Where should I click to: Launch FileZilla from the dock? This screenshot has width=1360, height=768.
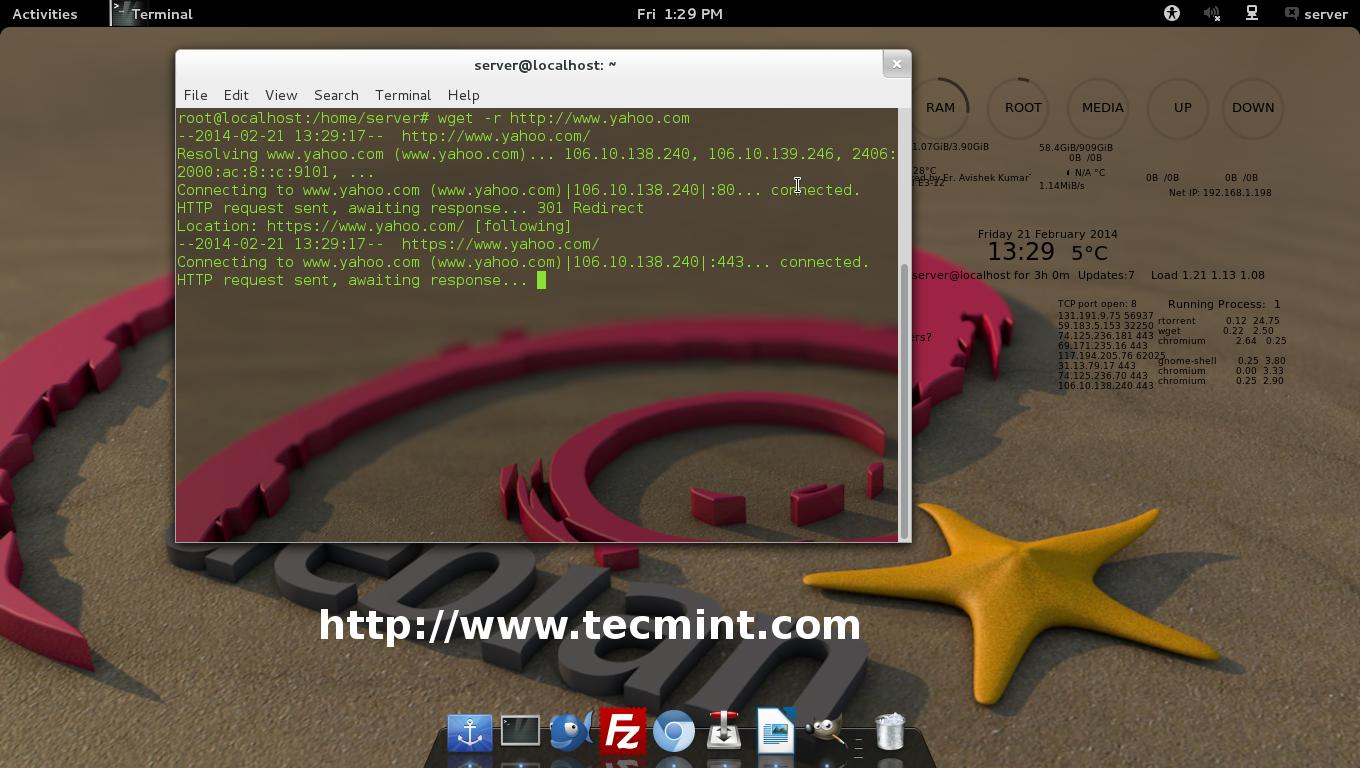click(x=624, y=731)
